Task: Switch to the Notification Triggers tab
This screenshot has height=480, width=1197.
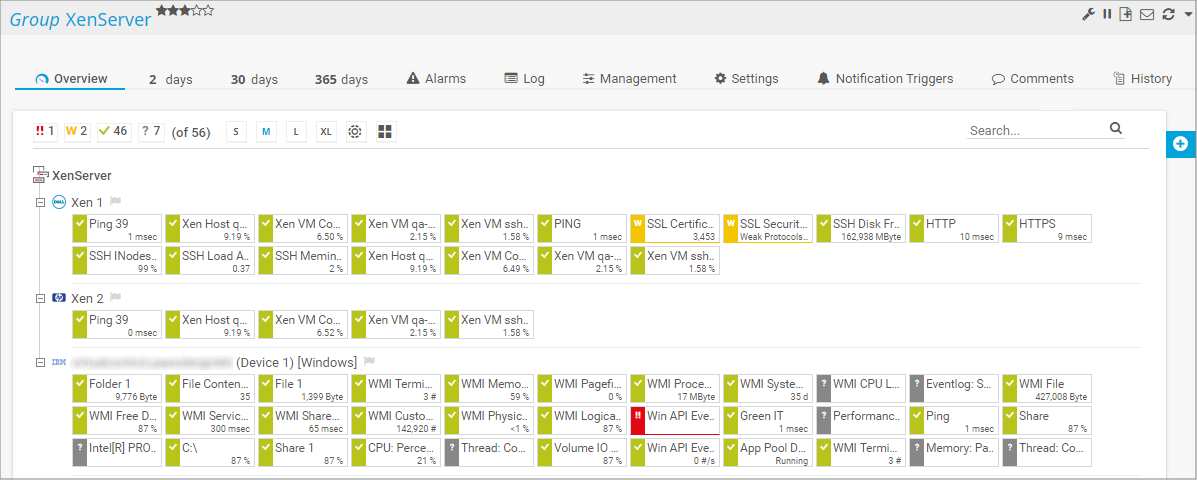Action: coord(884,79)
